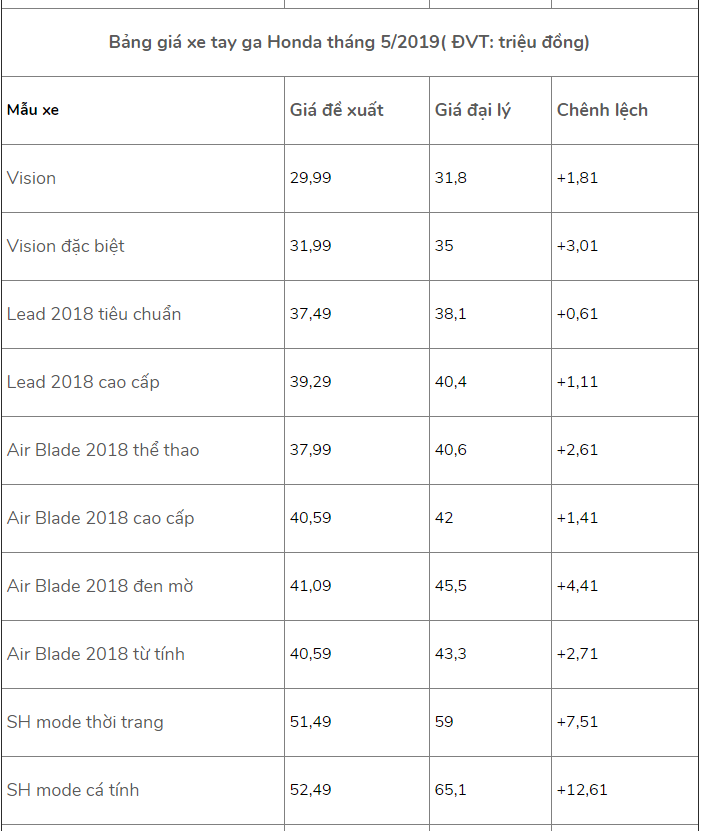Select the "Chênh lệch" column header
This screenshot has width=705, height=831.
[602, 110]
